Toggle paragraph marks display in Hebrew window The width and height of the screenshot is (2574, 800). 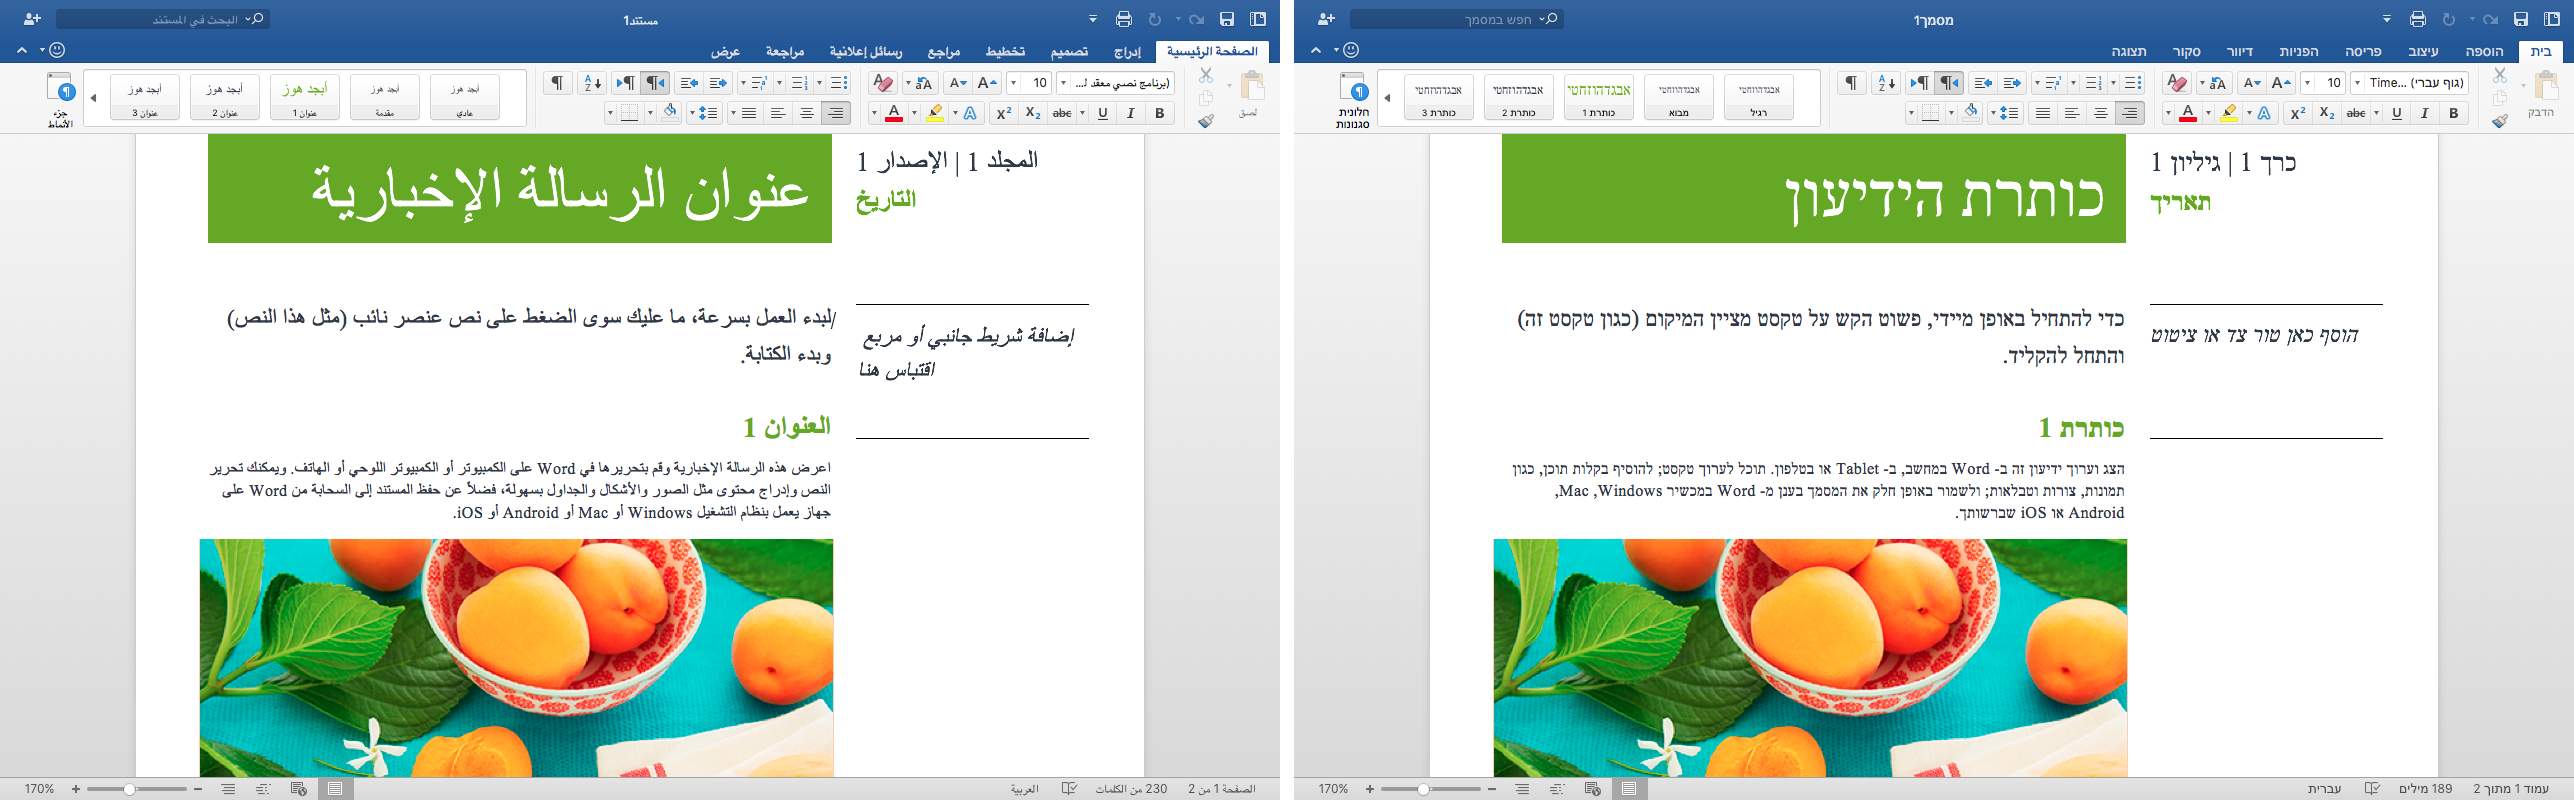click(x=1851, y=83)
